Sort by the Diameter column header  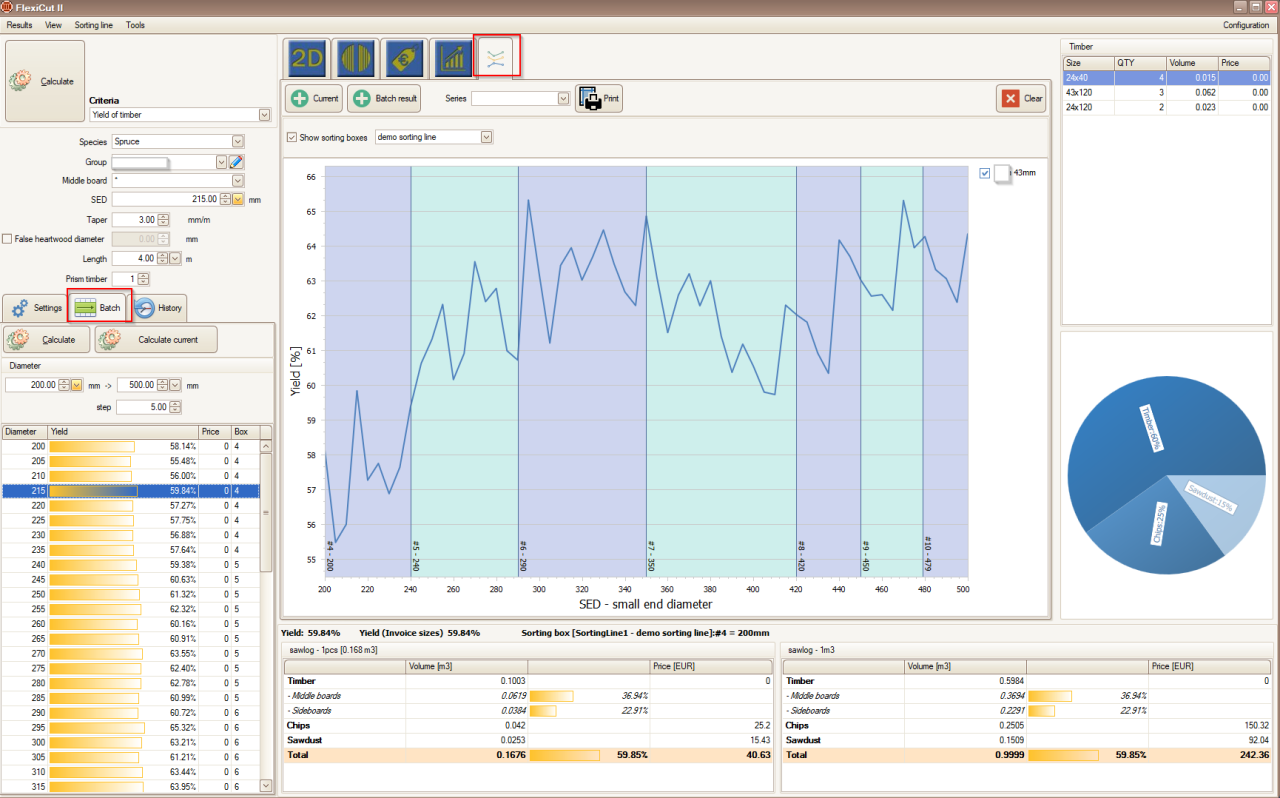(24, 432)
